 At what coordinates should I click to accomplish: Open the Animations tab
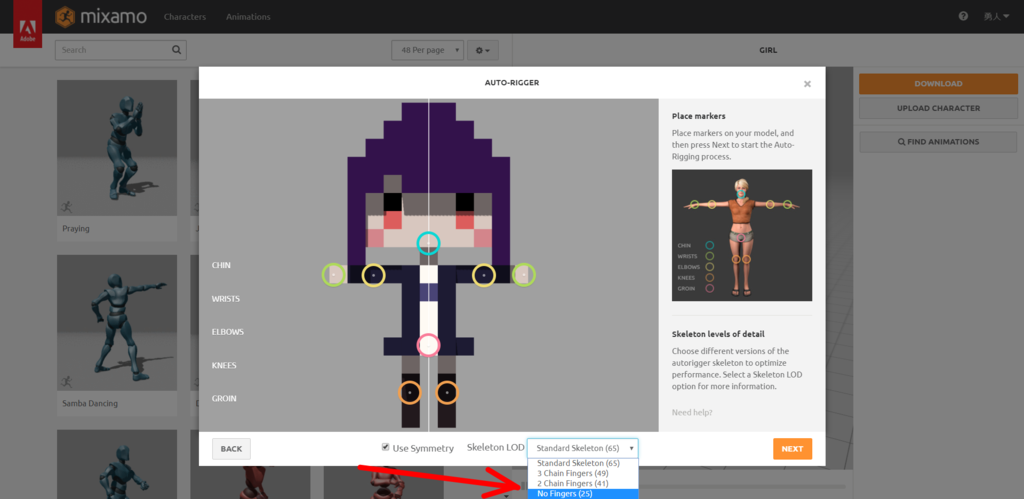[248, 17]
